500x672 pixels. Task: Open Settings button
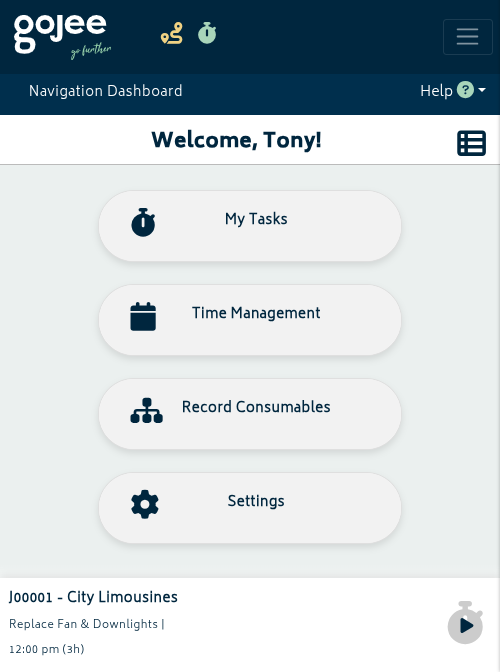tap(250, 508)
